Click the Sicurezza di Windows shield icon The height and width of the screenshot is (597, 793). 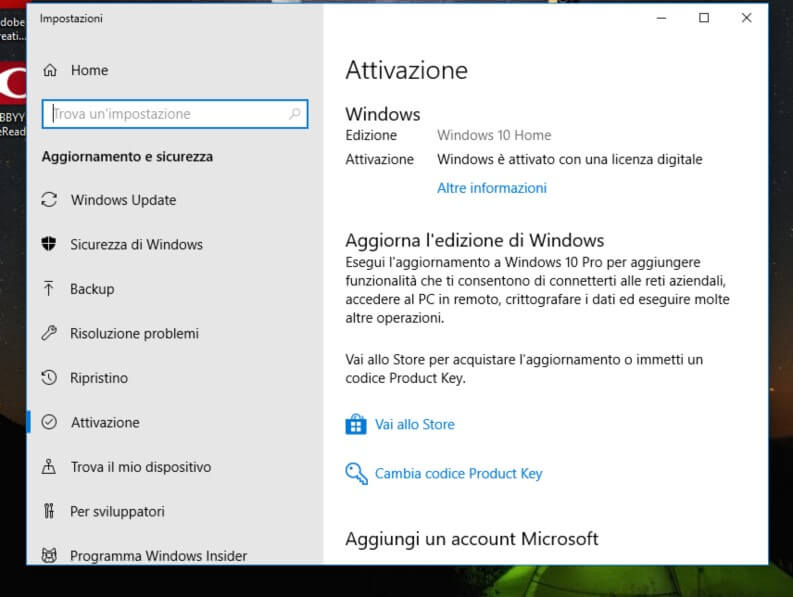point(49,244)
